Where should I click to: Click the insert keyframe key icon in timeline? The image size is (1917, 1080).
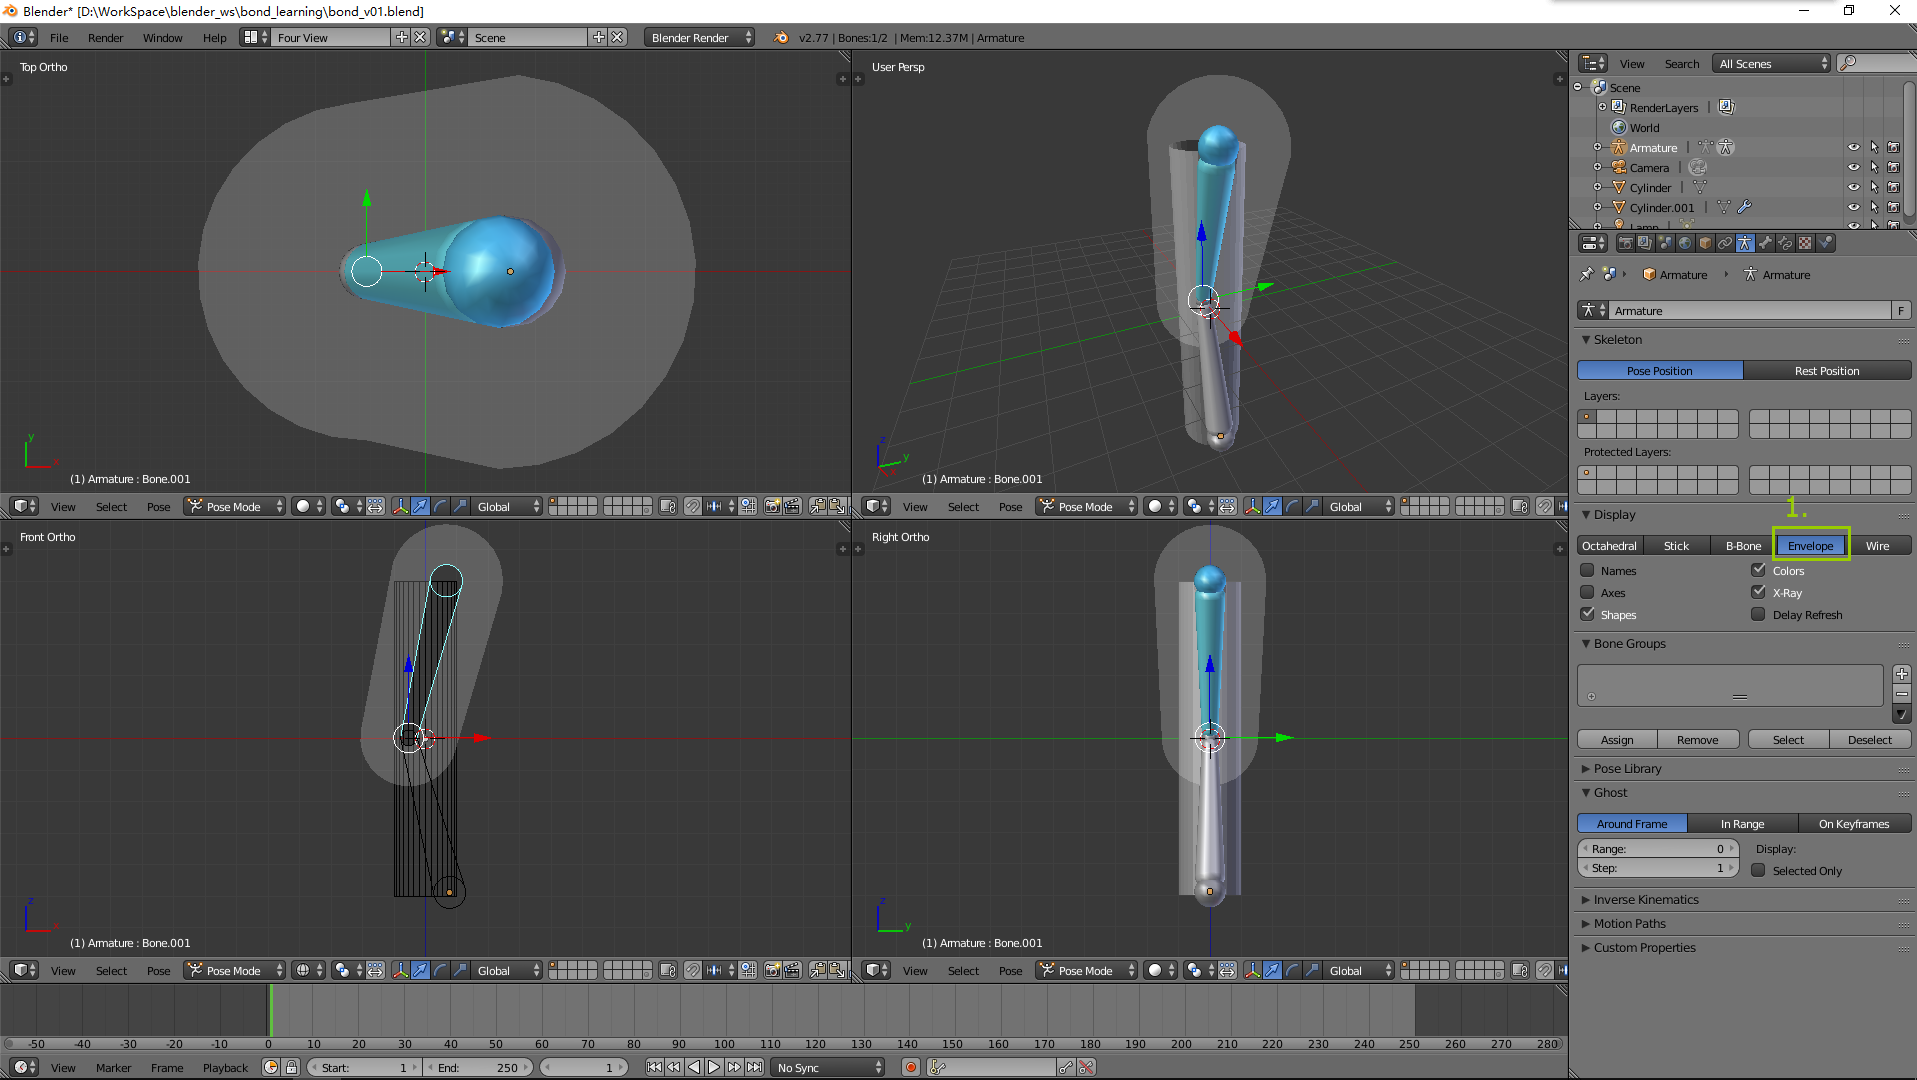[x=1066, y=1067]
